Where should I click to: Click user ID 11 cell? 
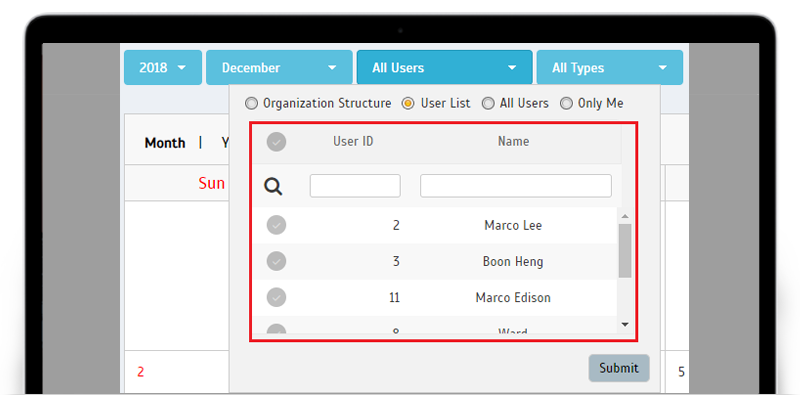(394, 298)
